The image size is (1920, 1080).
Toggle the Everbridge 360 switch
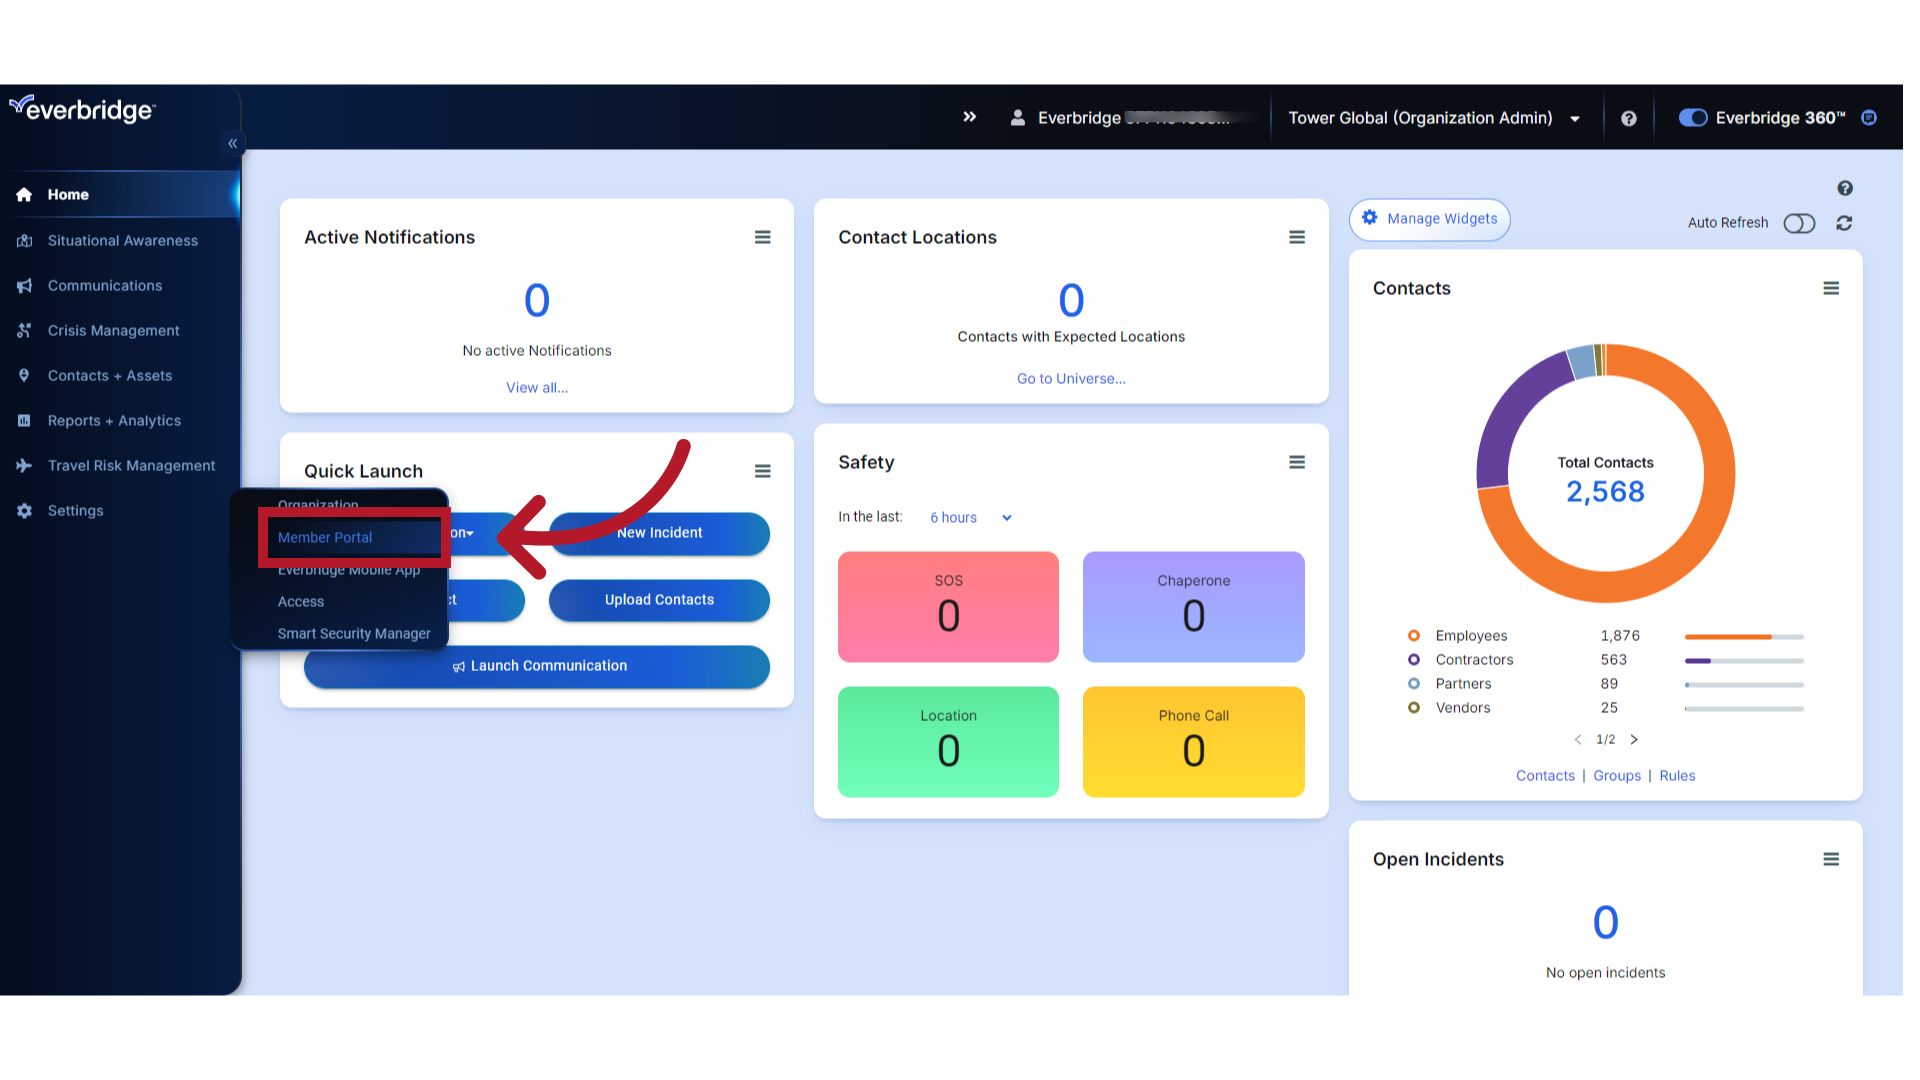(x=1691, y=117)
